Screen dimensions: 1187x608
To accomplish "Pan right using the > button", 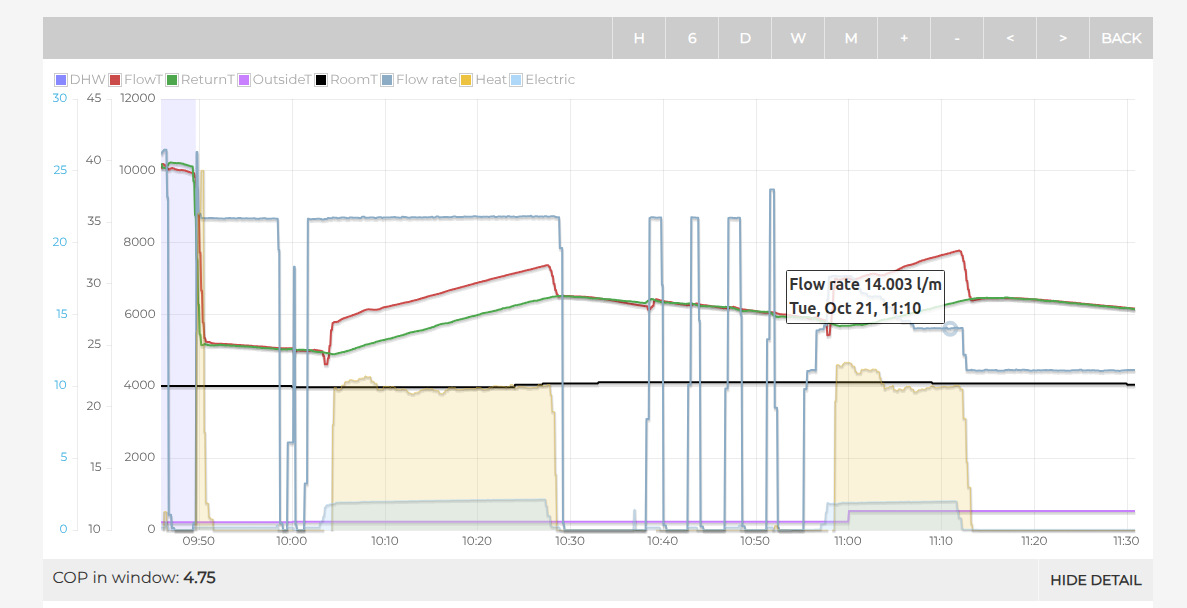I will (1063, 38).
